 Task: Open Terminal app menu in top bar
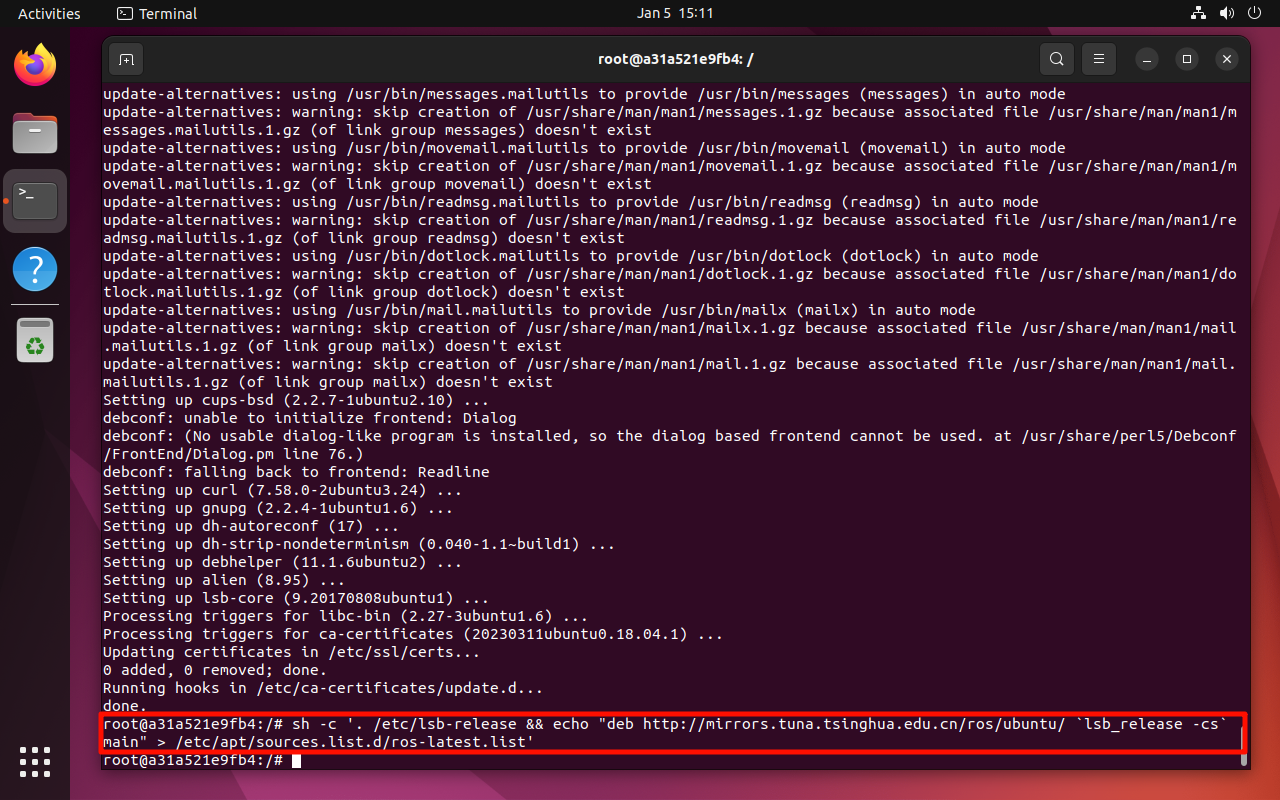(157, 14)
